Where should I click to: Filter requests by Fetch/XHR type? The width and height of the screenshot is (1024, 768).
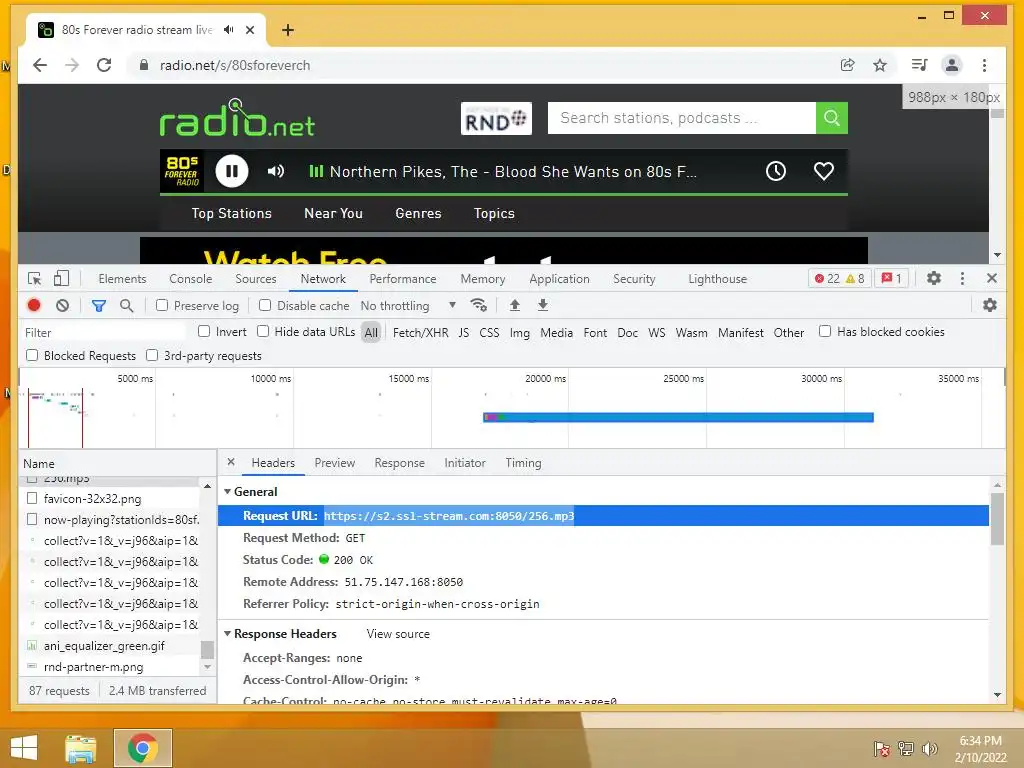tap(420, 332)
